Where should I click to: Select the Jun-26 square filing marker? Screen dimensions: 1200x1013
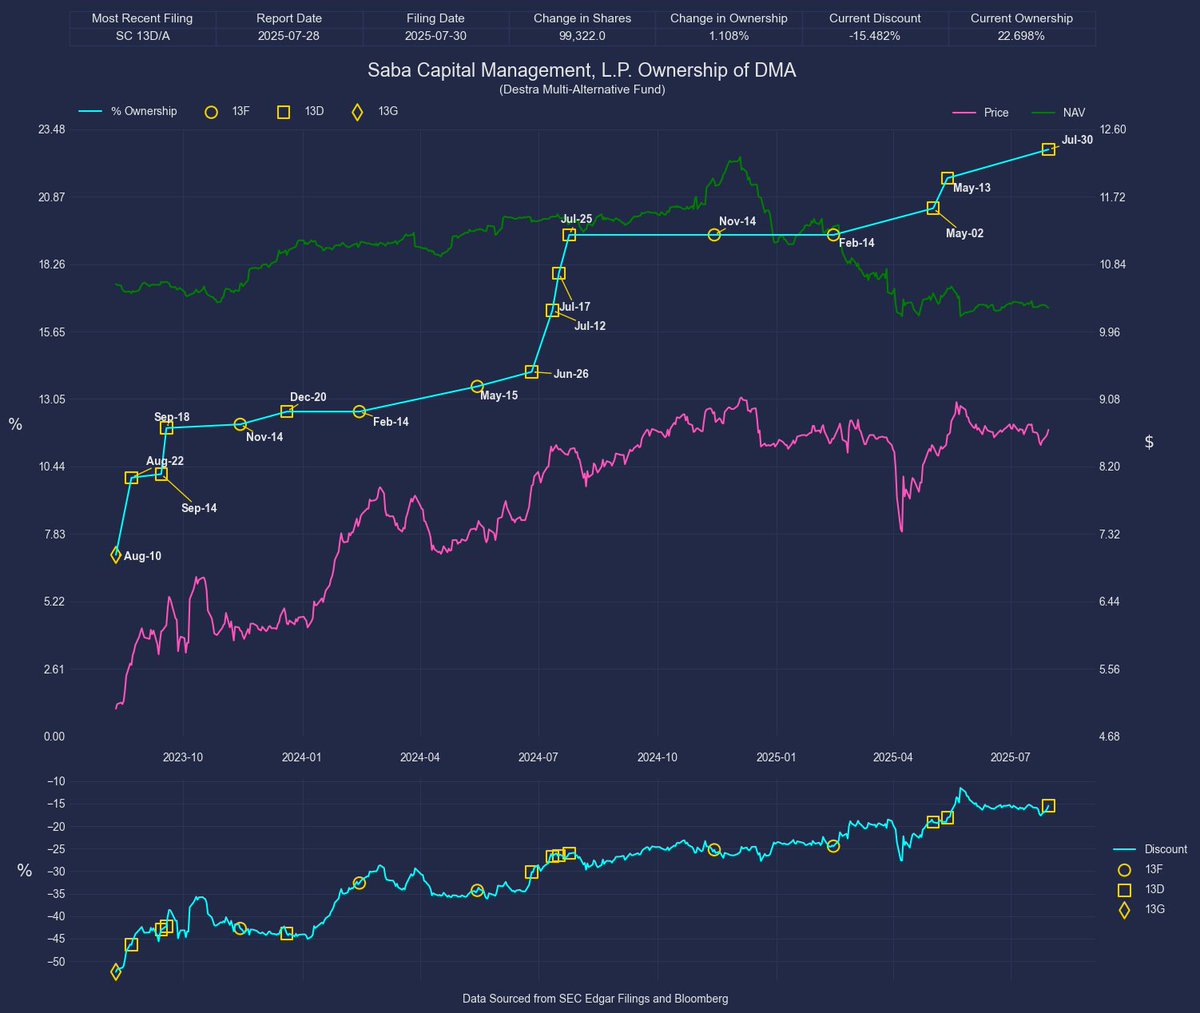532,372
